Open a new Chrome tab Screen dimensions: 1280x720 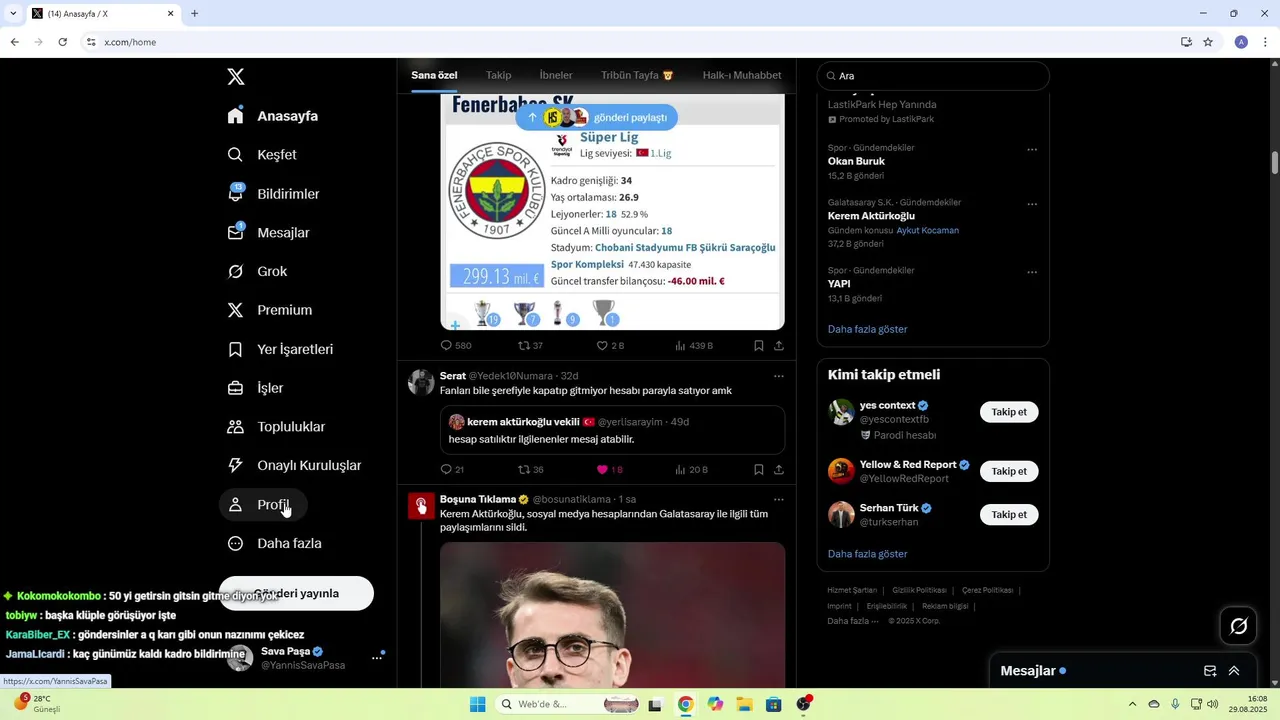[x=194, y=14]
